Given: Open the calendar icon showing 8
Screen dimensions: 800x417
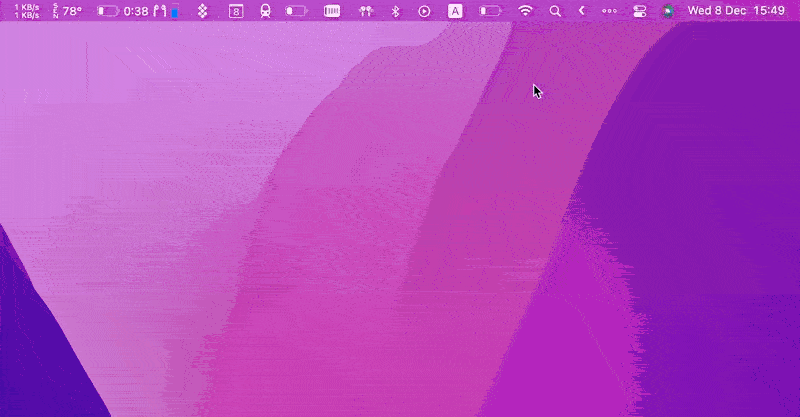Looking at the screenshot, I should [x=236, y=11].
